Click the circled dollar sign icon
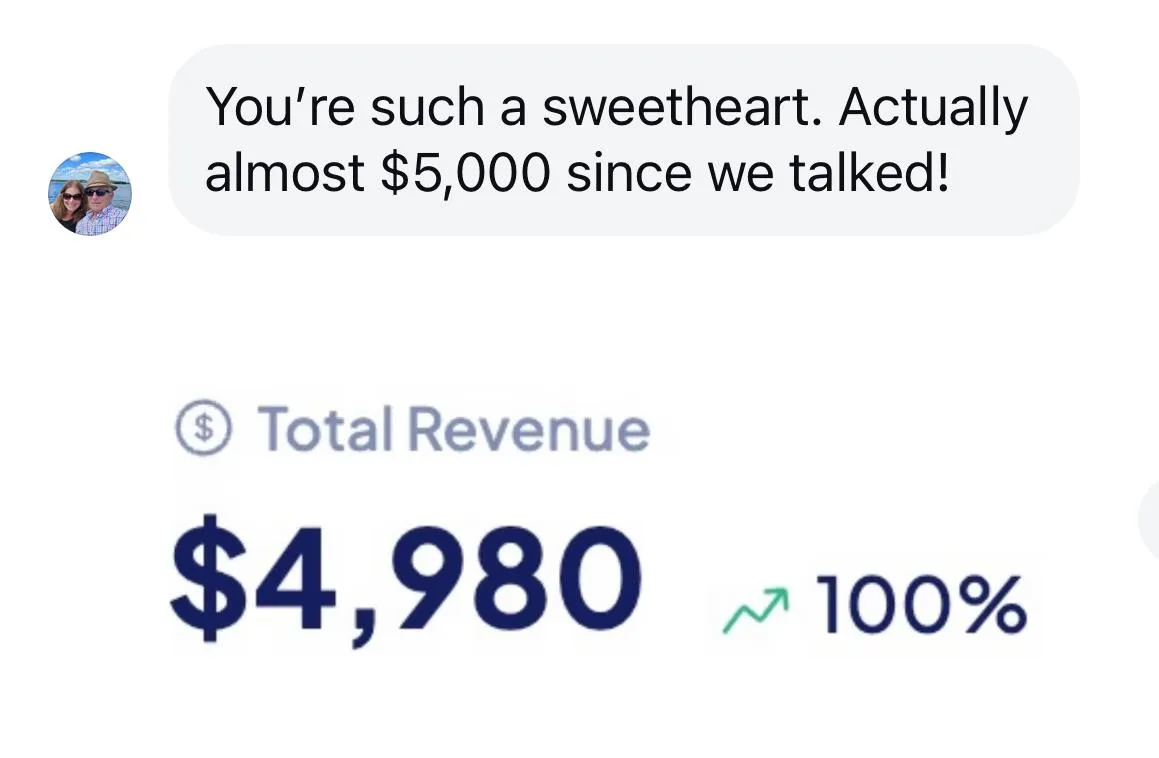The height and width of the screenshot is (758, 1159). tap(203, 427)
